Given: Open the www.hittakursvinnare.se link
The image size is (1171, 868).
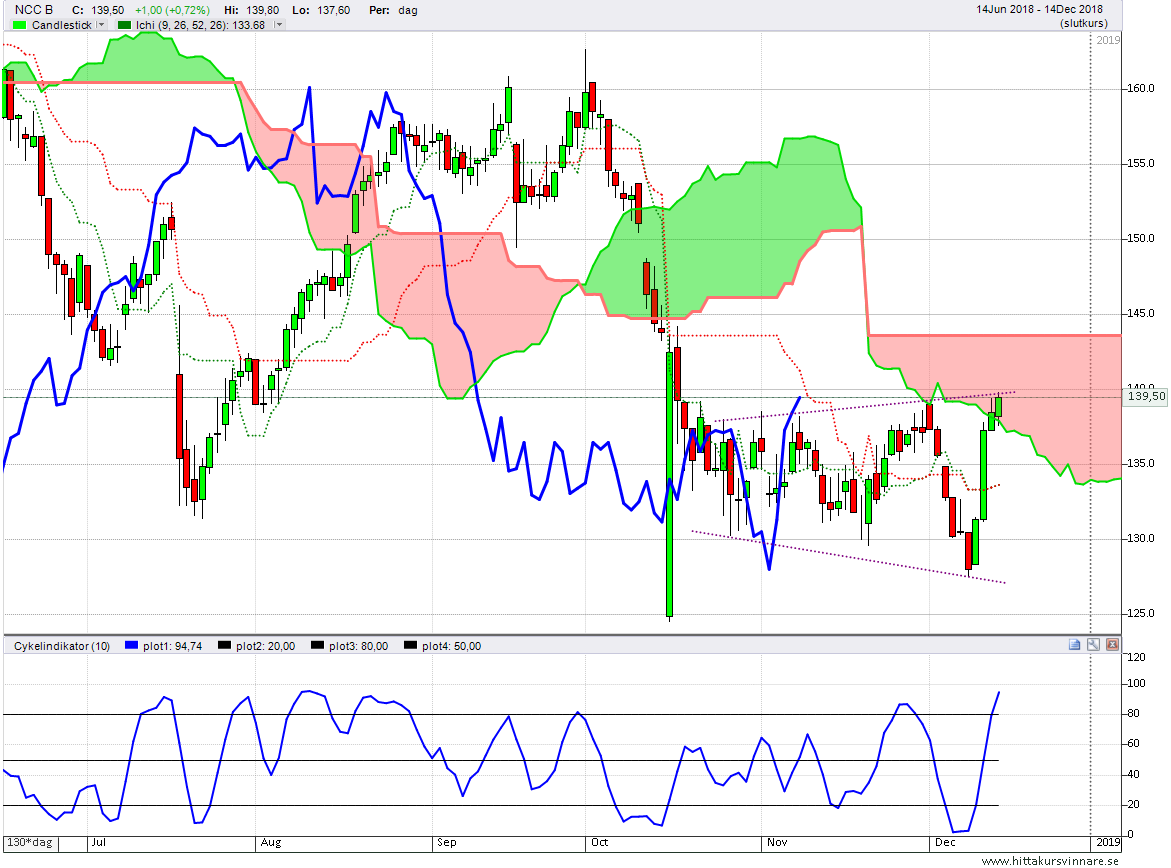Looking at the screenshot, I should point(1050,861).
